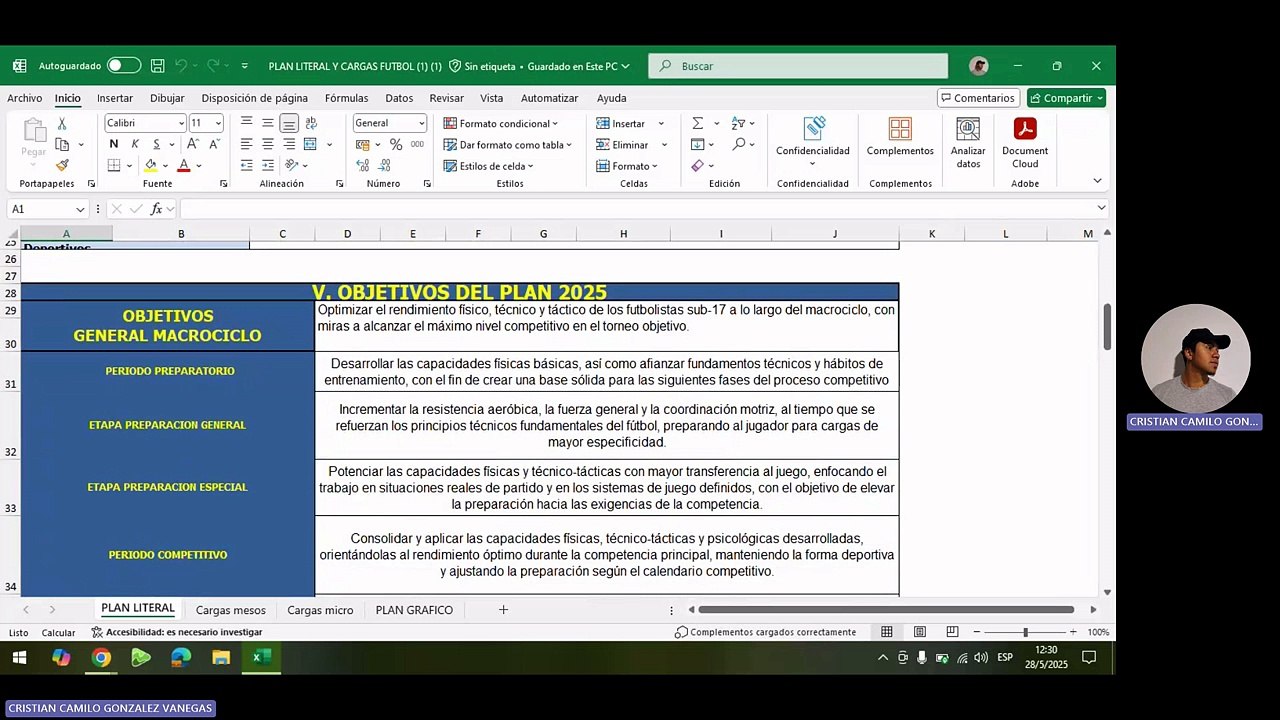The width and height of the screenshot is (1280, 720).
Task: Open the font color dropdown arrow
Action: pos(198,166)
